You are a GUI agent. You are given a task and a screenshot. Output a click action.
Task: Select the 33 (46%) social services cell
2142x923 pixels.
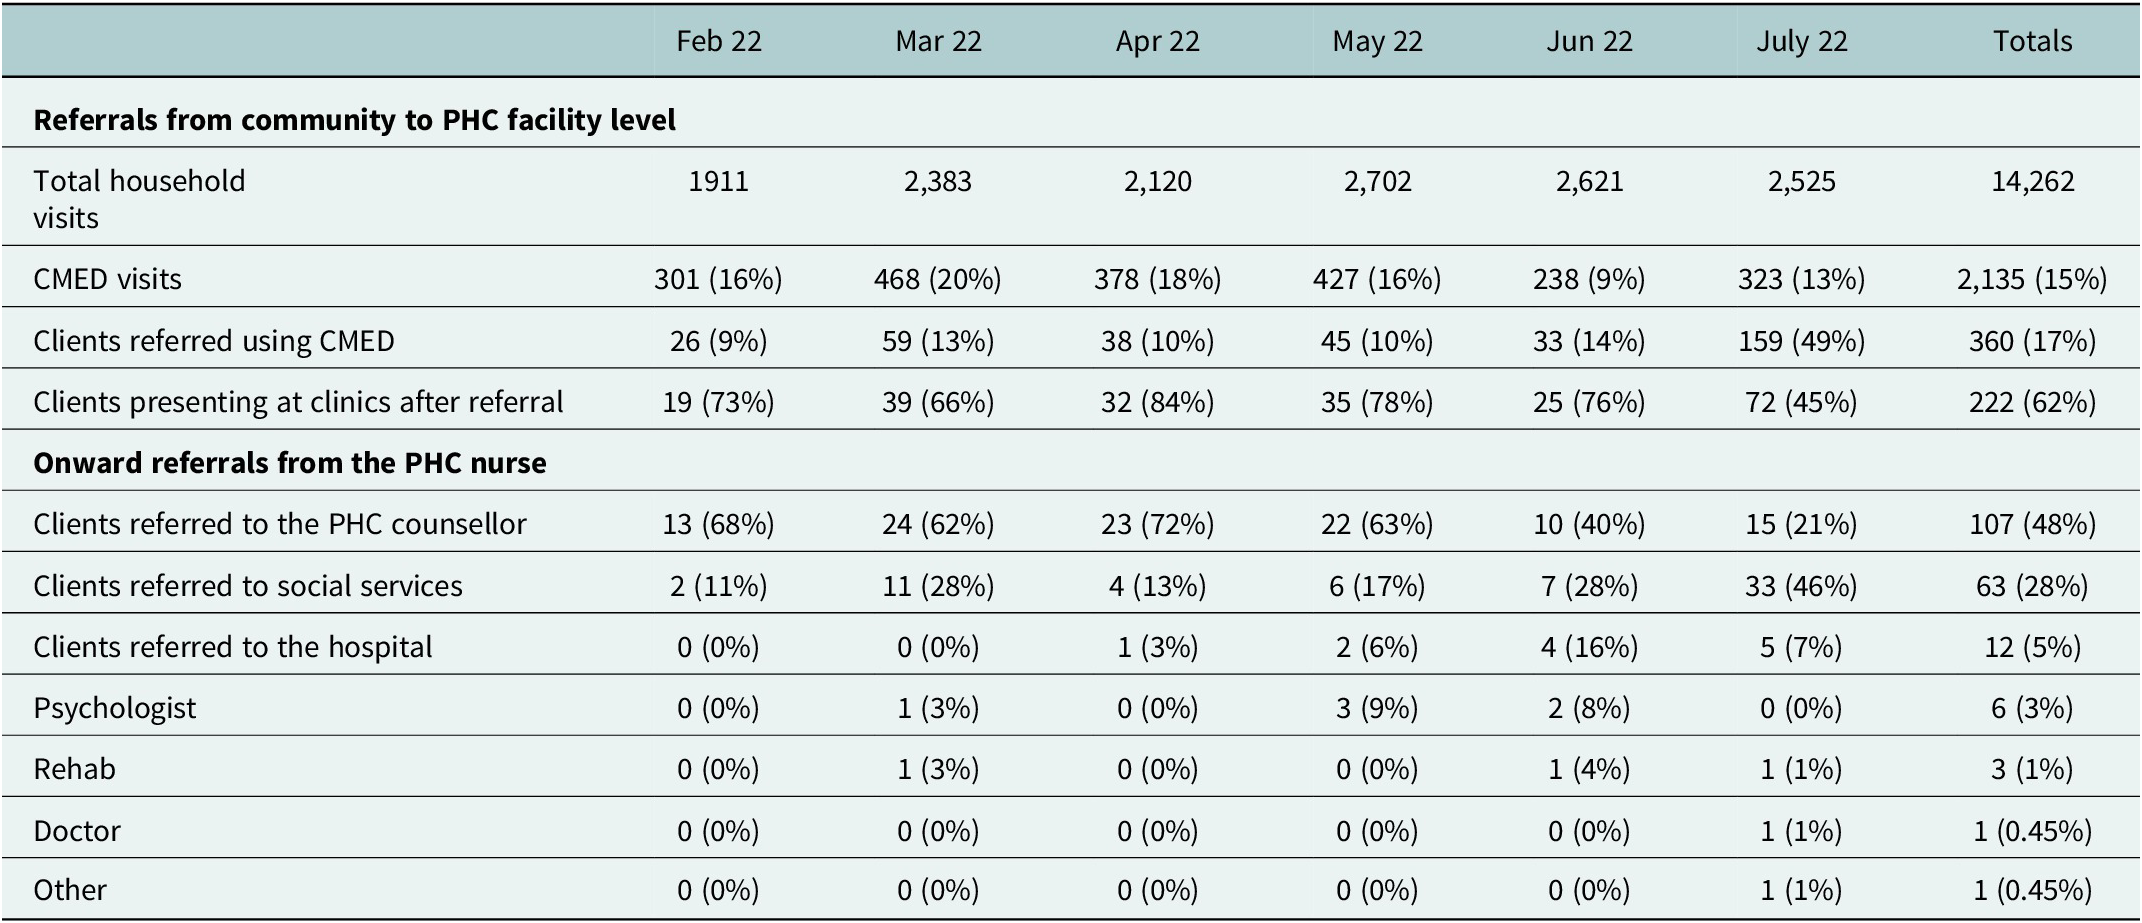[1801, 586]
